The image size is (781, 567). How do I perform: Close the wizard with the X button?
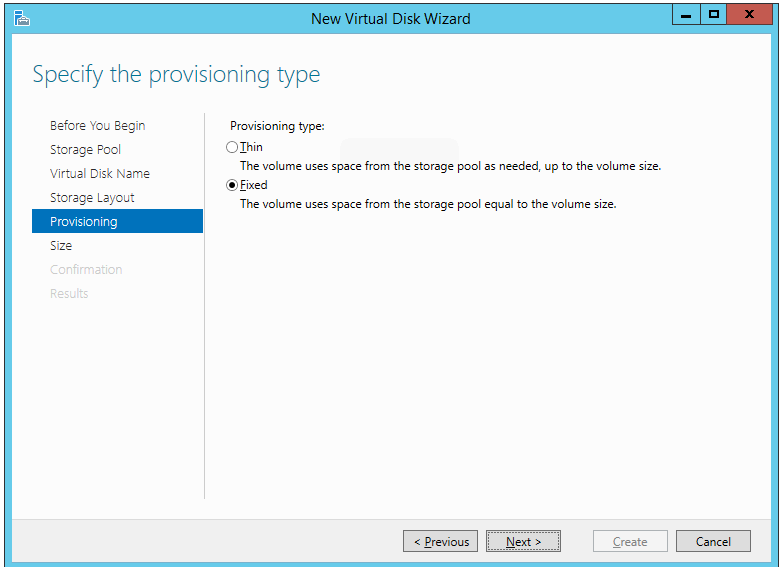coord(749,14)
